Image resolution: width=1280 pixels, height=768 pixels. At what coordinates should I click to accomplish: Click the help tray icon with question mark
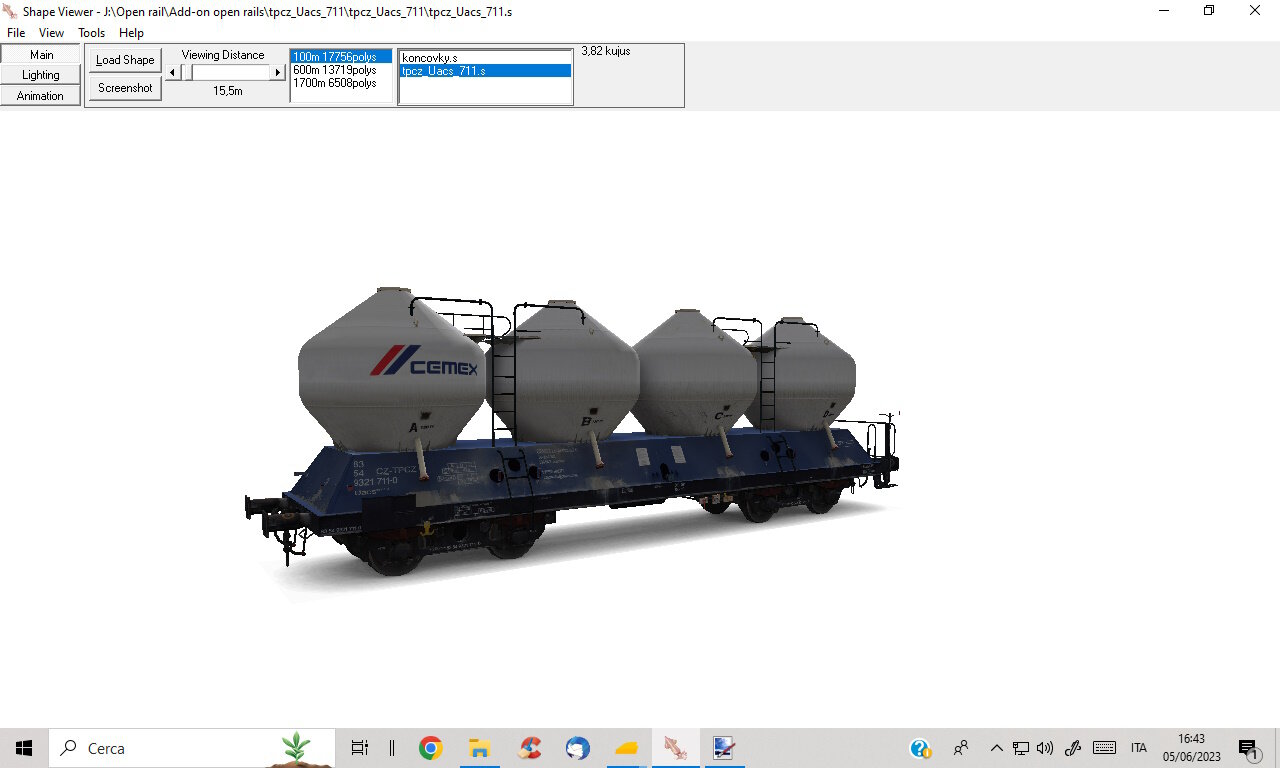[x=920, y=748]
